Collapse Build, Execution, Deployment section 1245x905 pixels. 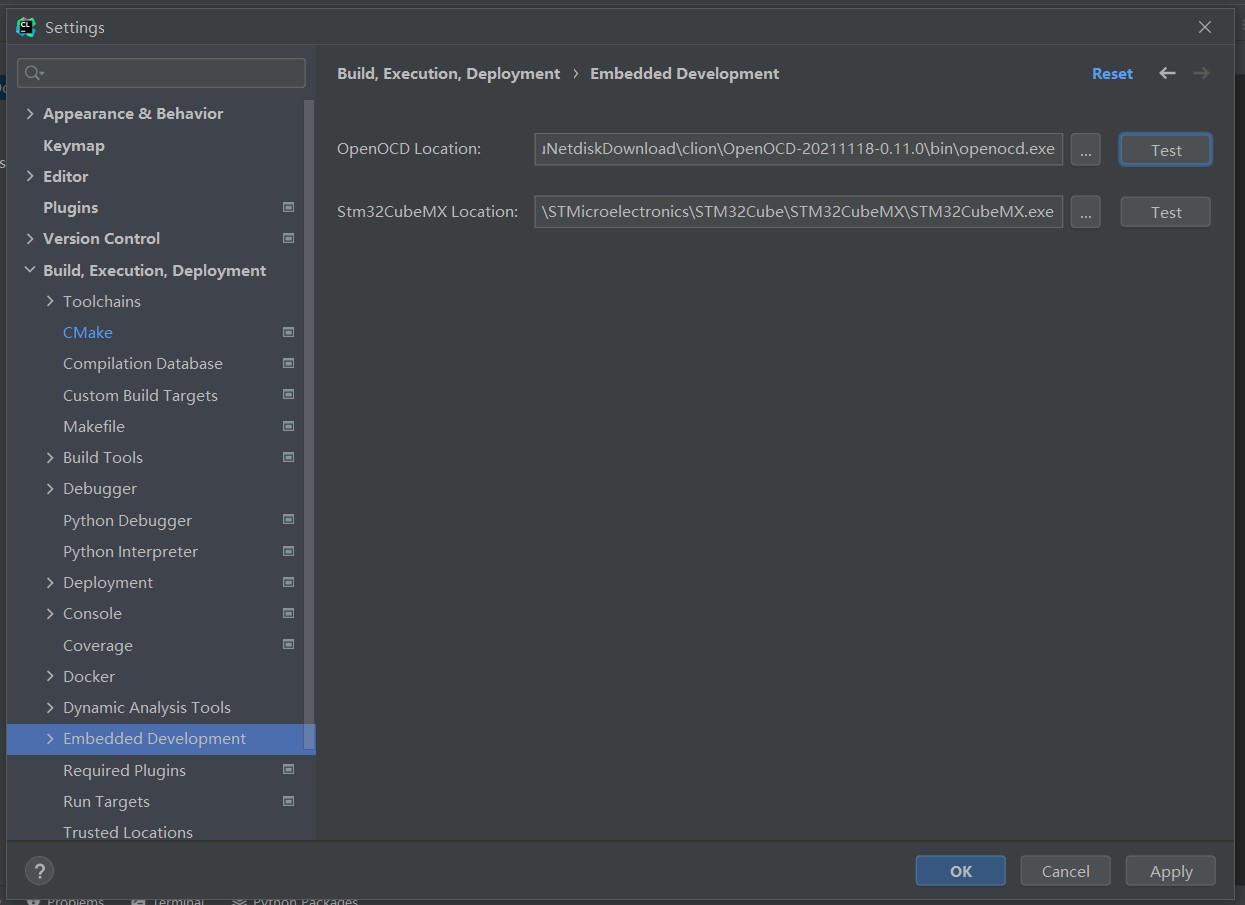click(30, 270)
